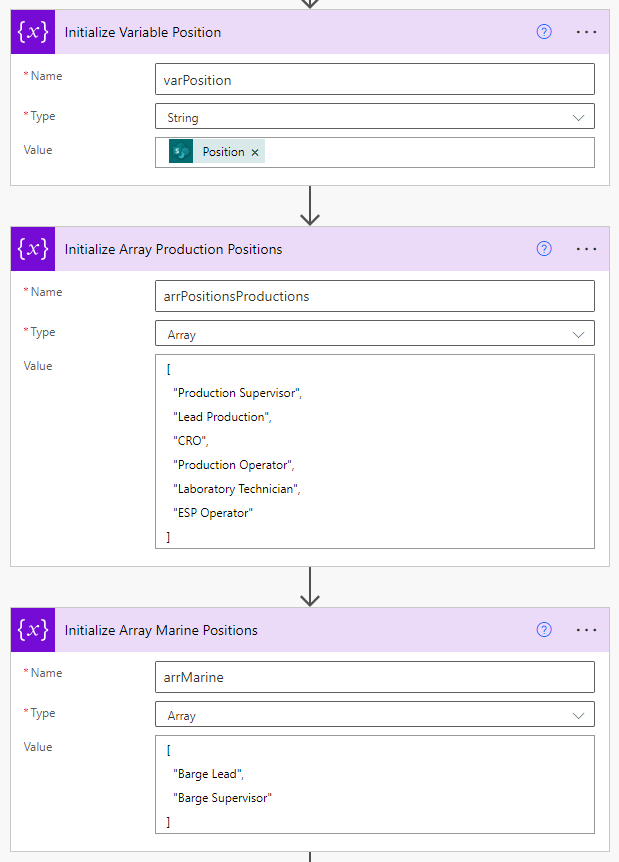Click the {x} icon on Initialize Array Marine Positions

[x=31, y=629]
